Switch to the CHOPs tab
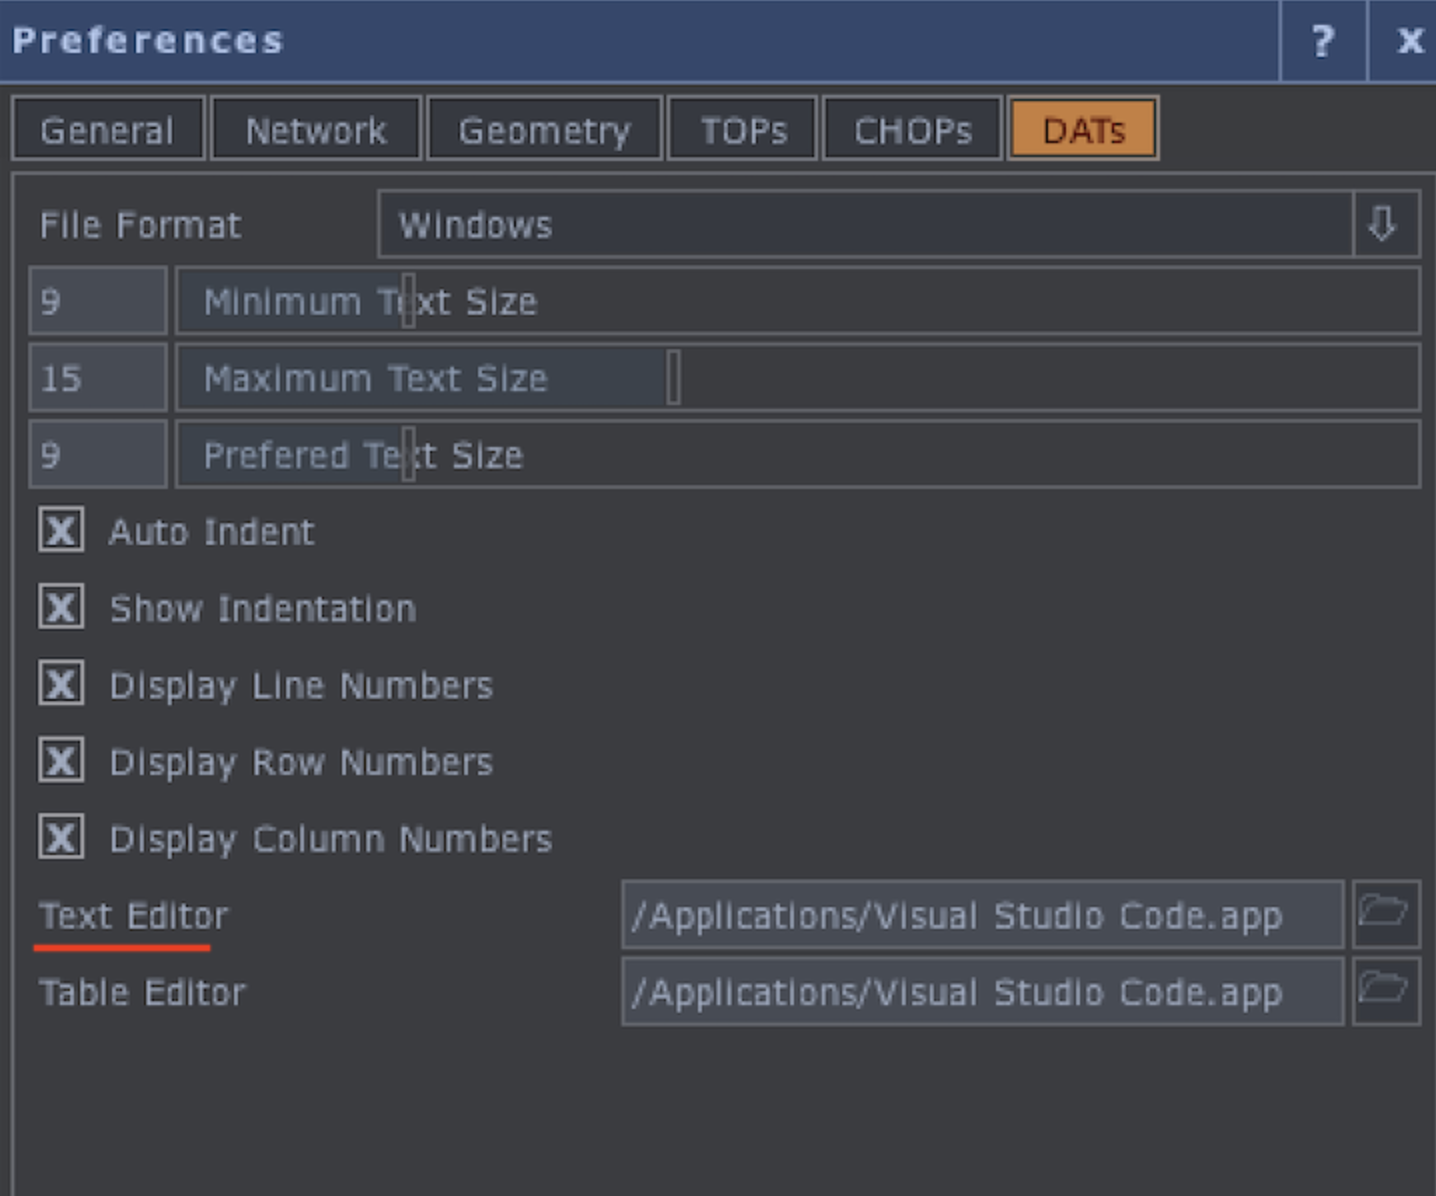This screenshot has height=1196, width=1436. click(x=912, y=129)
